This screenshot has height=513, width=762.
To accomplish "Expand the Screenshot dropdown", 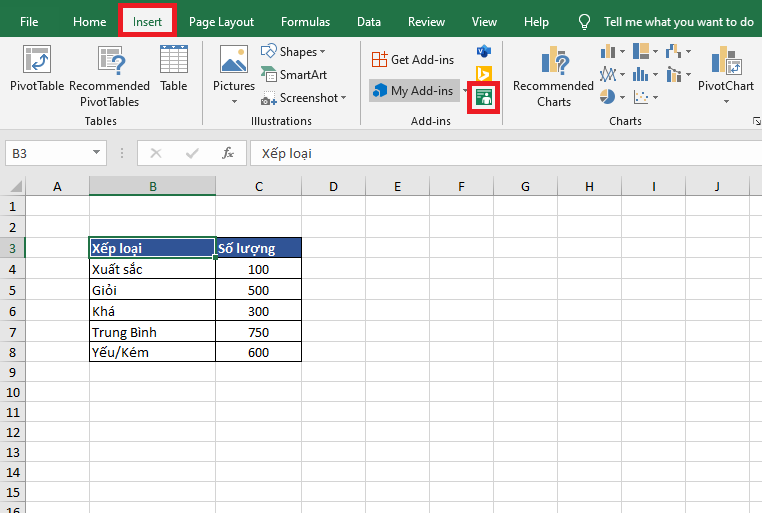I will pyautogui.click(x=304, y=98).
